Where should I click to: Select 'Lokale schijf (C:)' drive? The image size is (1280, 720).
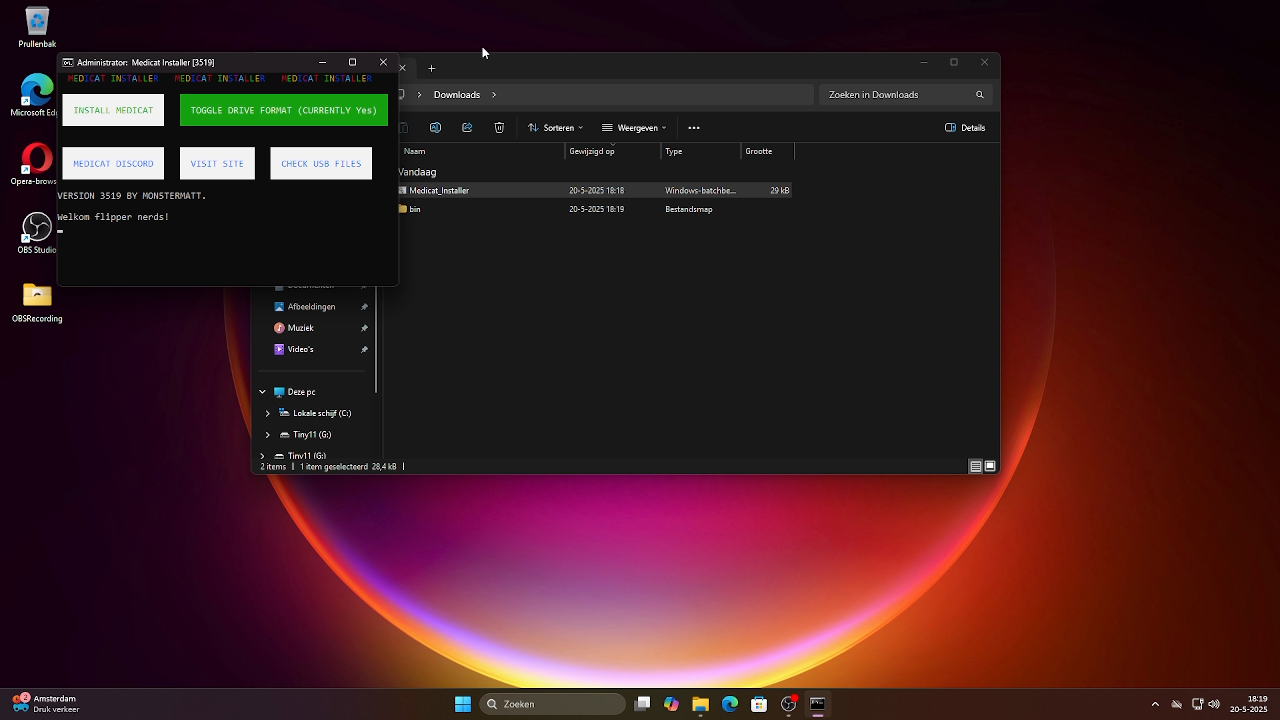click(322, 413)
